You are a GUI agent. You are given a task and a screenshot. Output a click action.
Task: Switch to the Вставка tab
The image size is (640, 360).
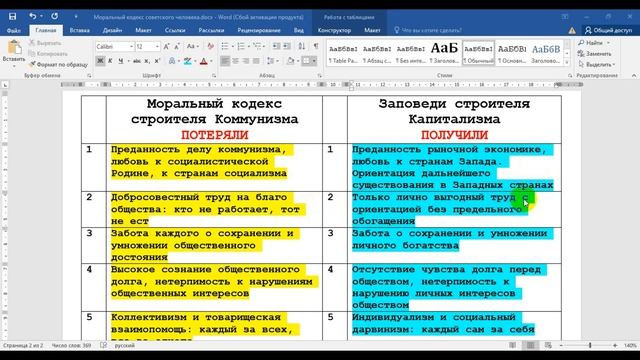80,30
